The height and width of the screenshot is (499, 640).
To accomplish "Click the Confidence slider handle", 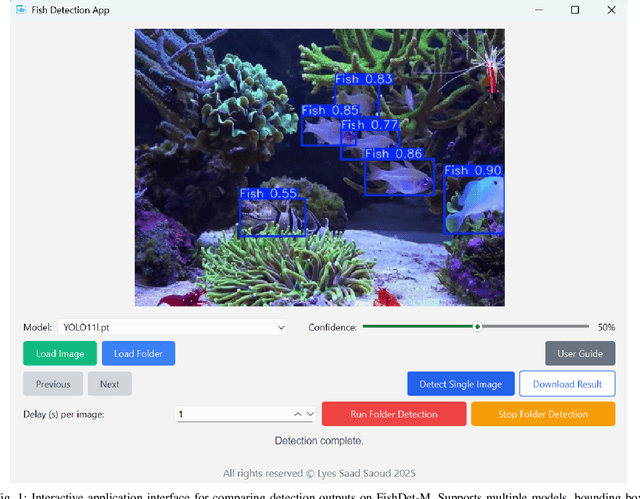I will [477, 326].
